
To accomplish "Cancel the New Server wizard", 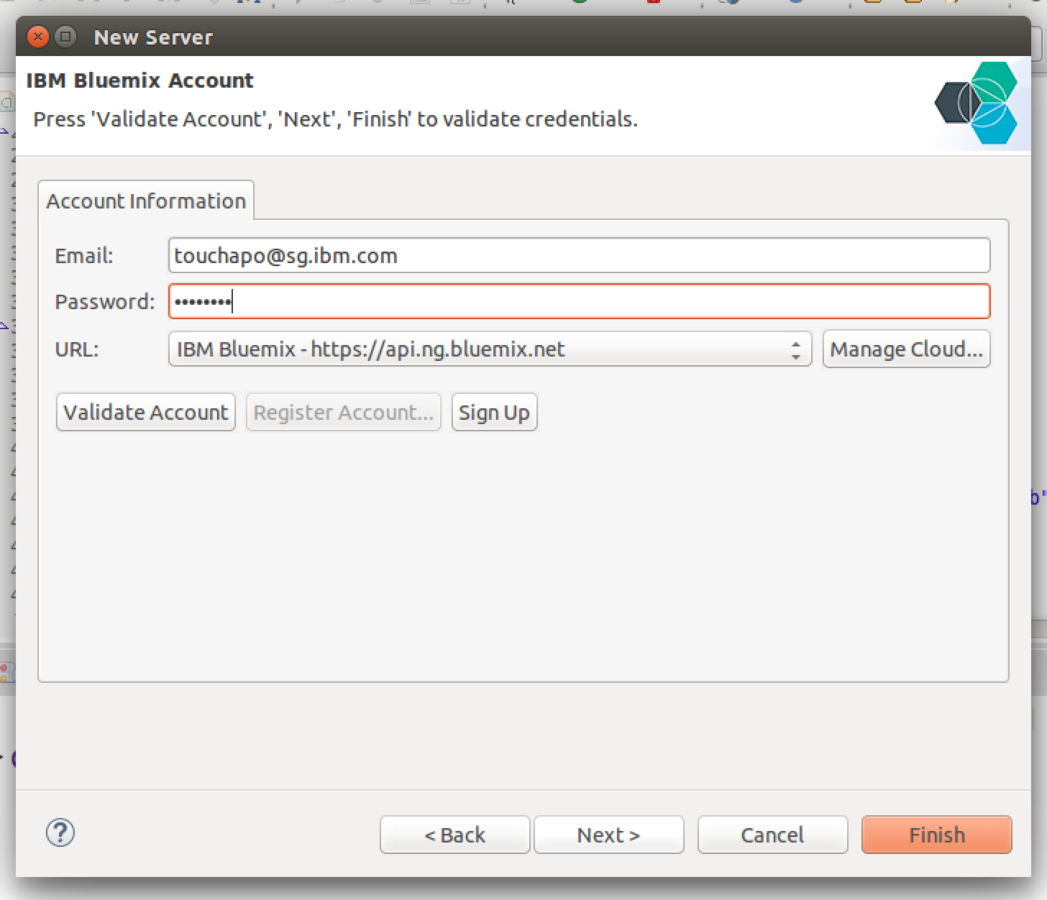I will coord(773,835).
